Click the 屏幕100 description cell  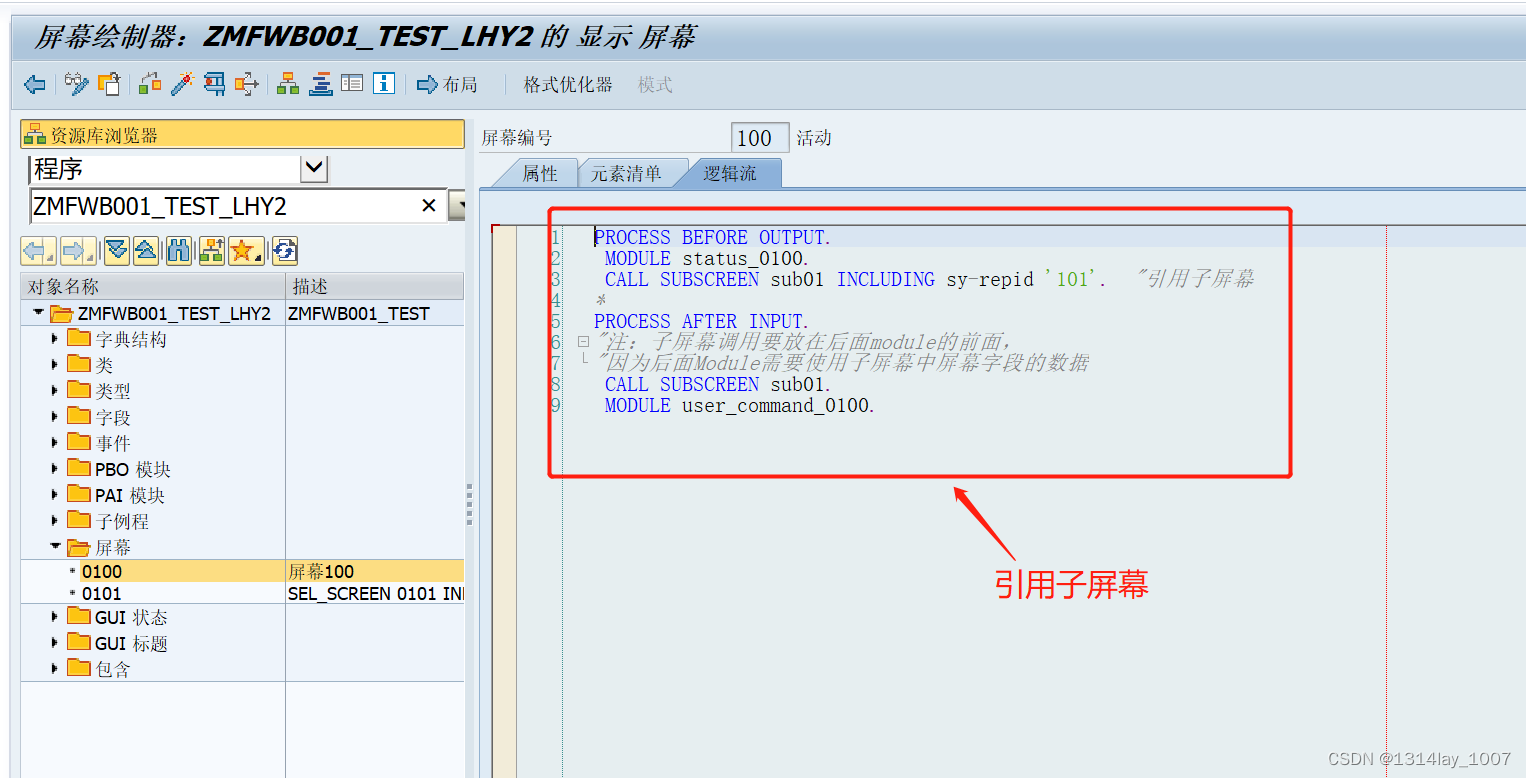click(x=375, y=572)
